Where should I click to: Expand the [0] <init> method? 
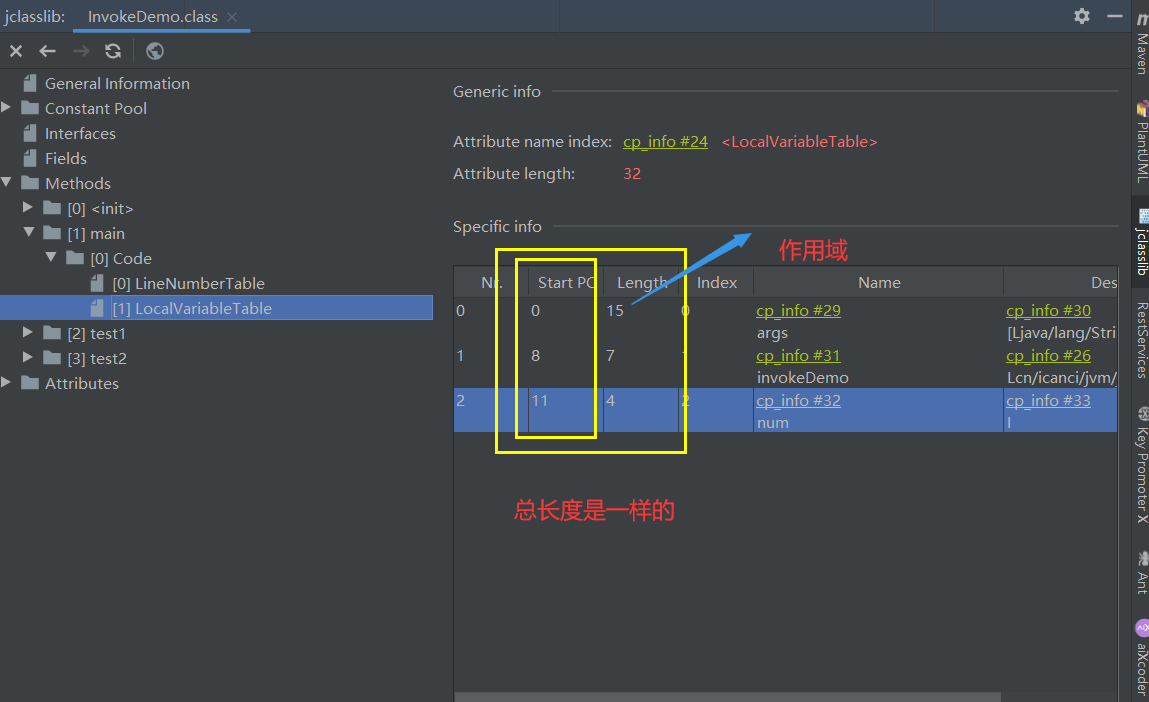pos(28,207)
